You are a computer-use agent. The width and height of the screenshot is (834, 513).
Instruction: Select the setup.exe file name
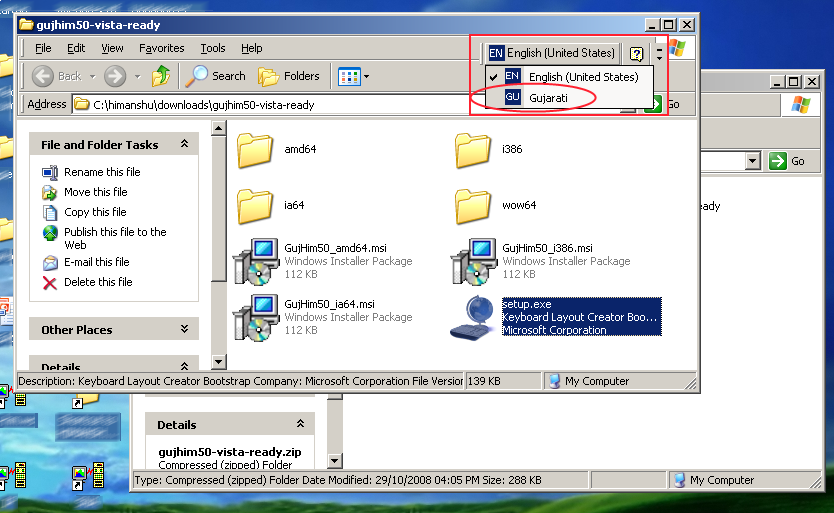[527, 304]
